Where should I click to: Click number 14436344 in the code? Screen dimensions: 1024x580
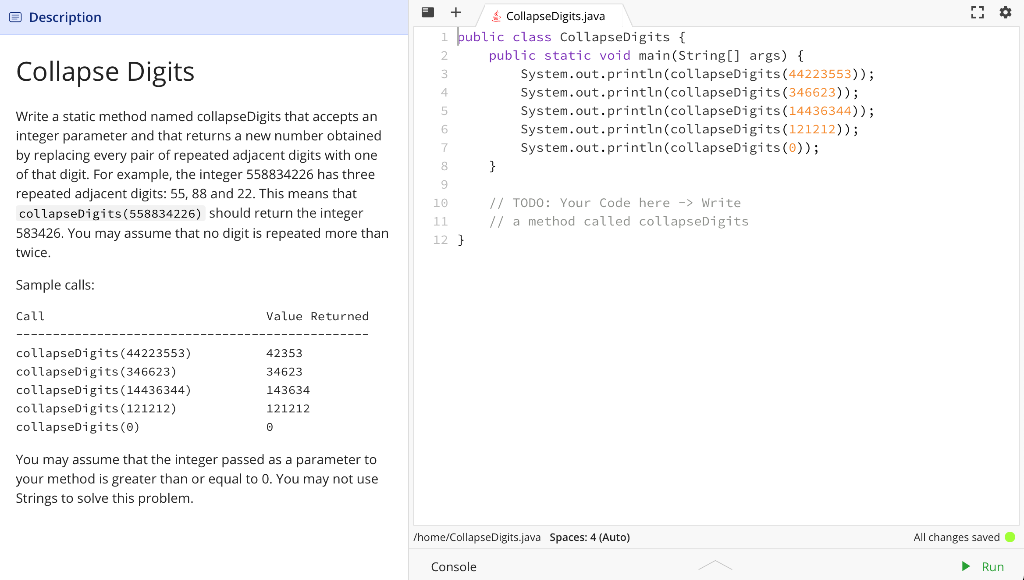pyautogui.click(x=820, y=110)
